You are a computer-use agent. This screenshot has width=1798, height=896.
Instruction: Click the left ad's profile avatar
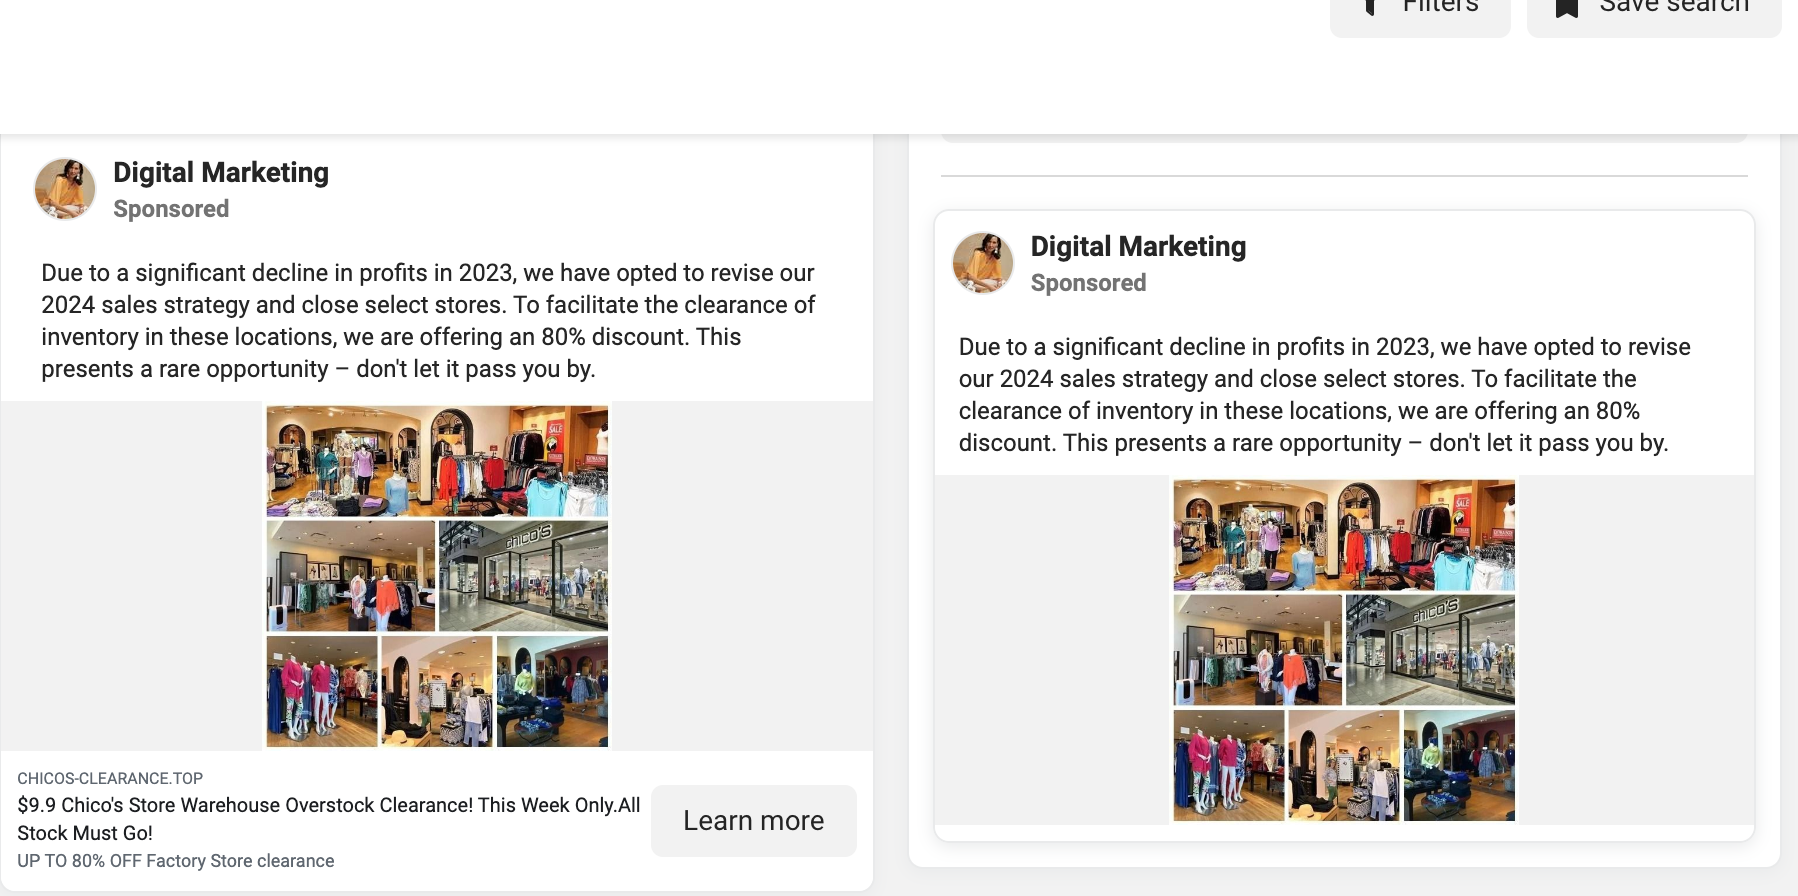coord(65,188)
